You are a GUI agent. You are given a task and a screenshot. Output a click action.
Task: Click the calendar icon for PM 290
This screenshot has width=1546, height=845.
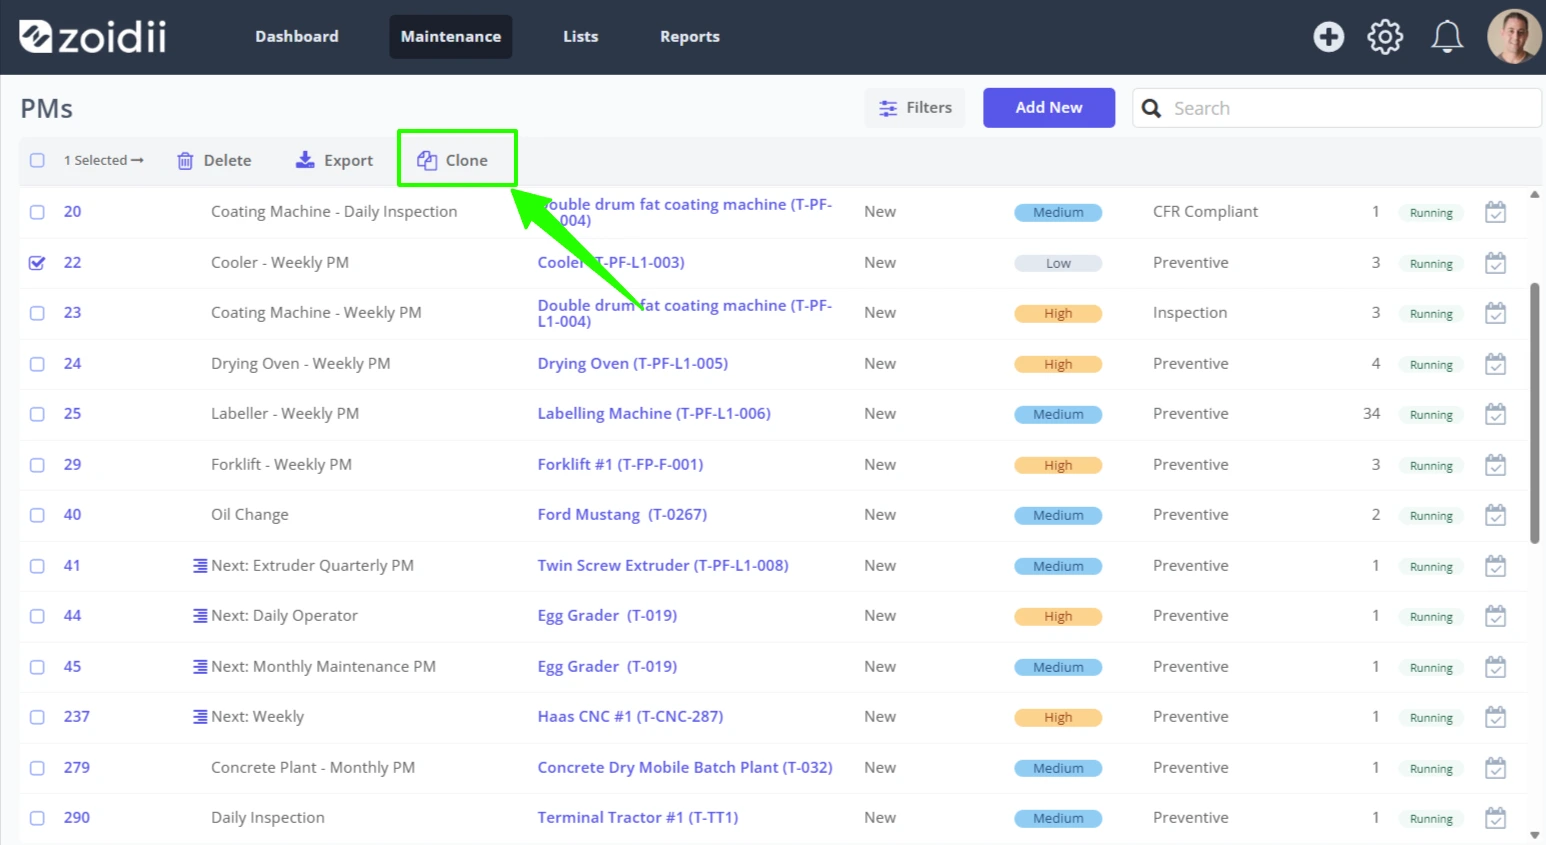tap(1495, 818)
